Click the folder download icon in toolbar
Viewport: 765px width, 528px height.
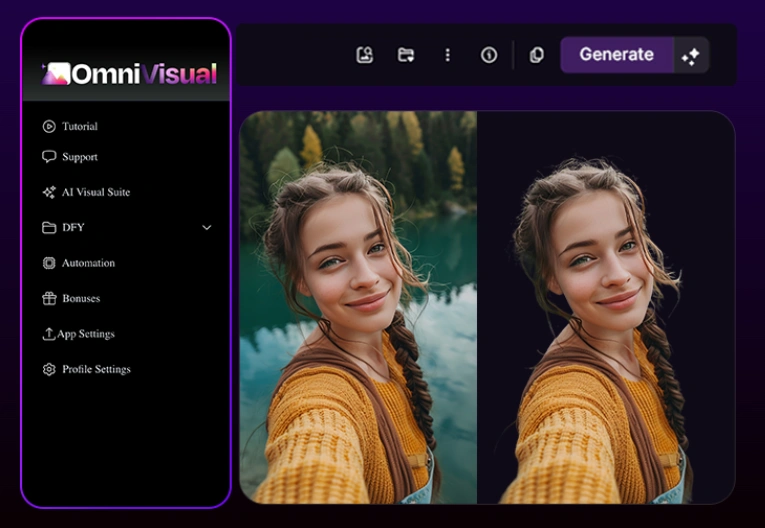[x=406, y=55]
